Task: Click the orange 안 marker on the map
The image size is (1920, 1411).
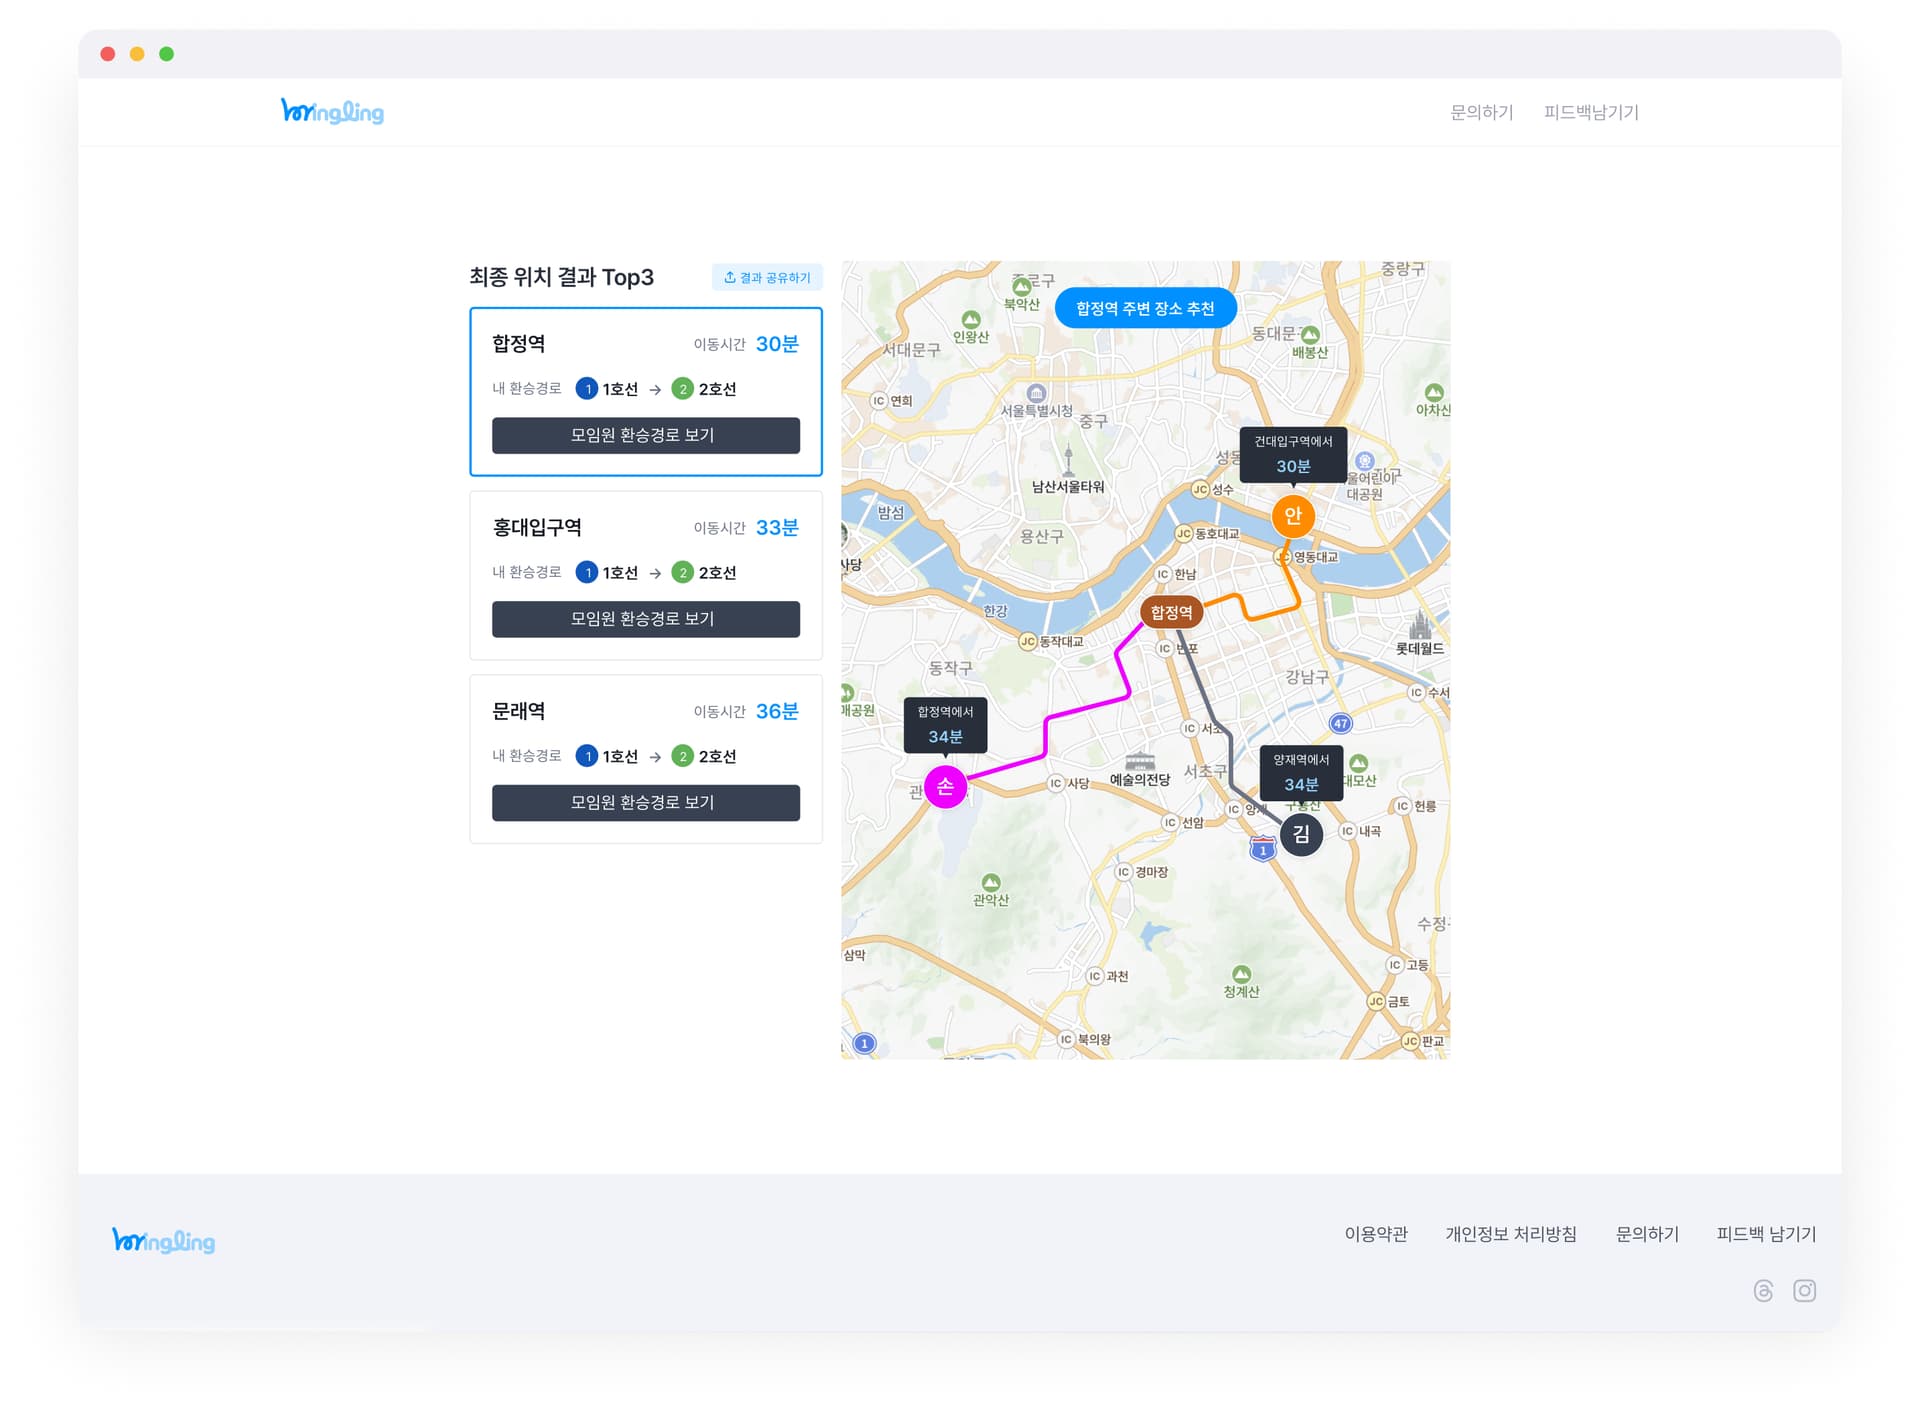Action: [x=1292, y=516]
